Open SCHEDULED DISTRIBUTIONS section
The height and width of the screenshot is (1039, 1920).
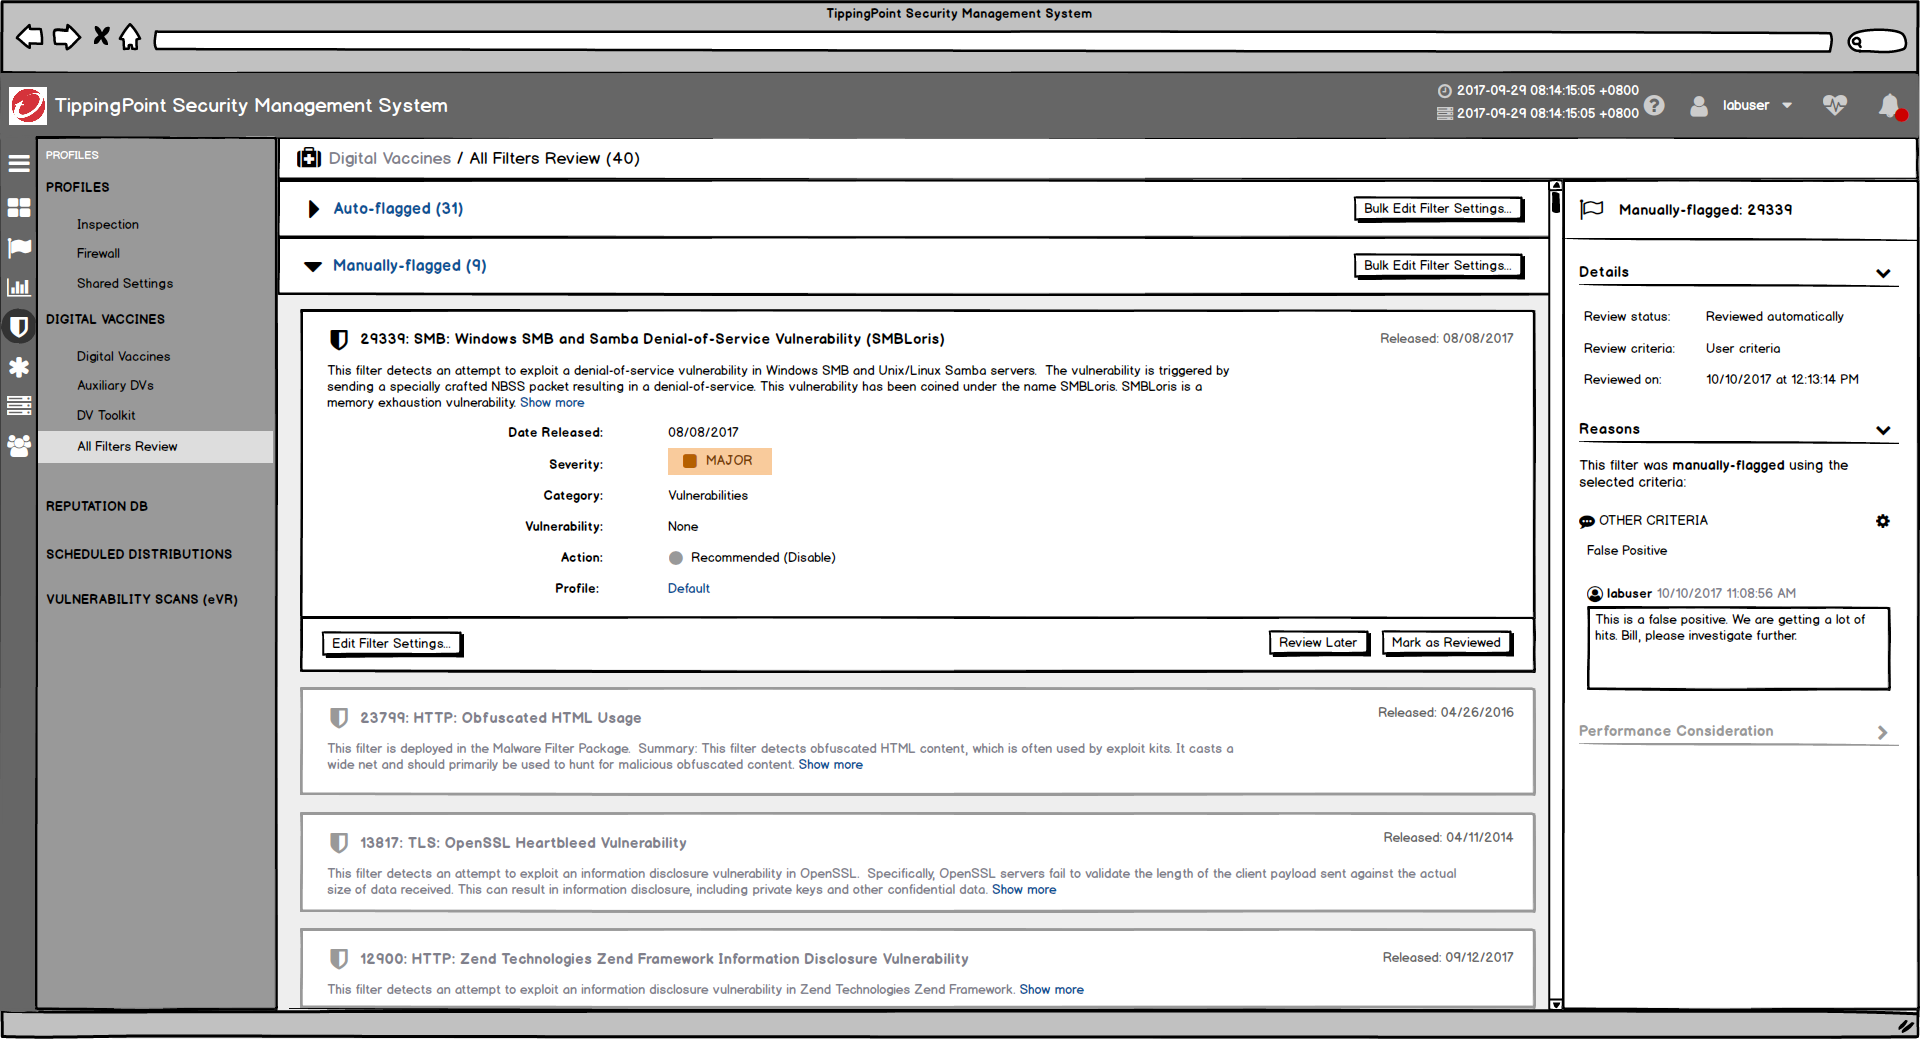coord(139,554)
